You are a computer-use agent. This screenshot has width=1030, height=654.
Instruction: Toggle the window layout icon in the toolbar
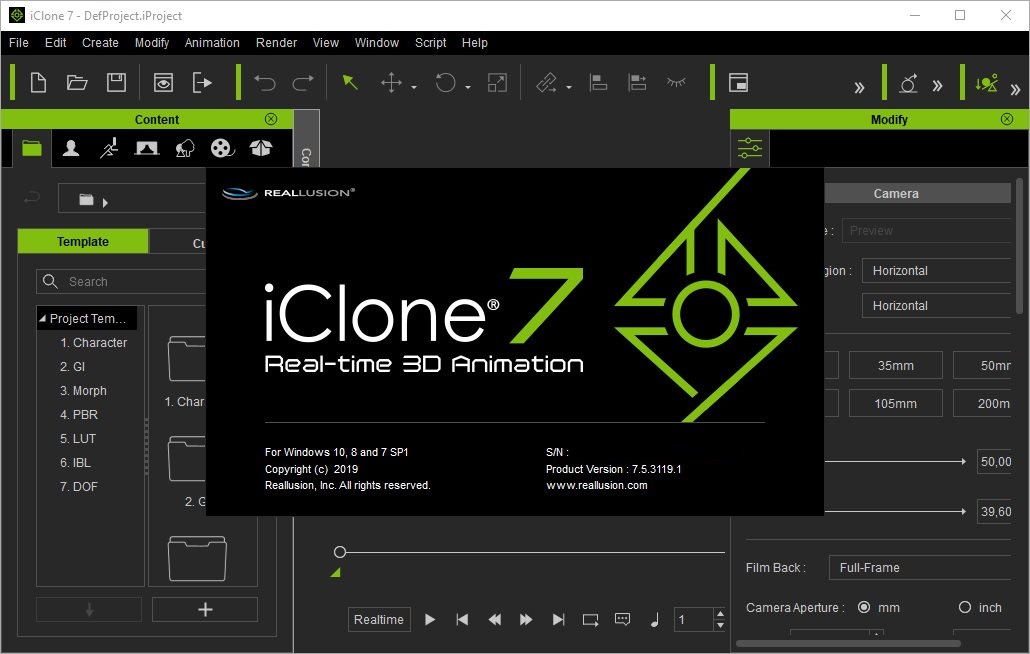coord(738,83)
